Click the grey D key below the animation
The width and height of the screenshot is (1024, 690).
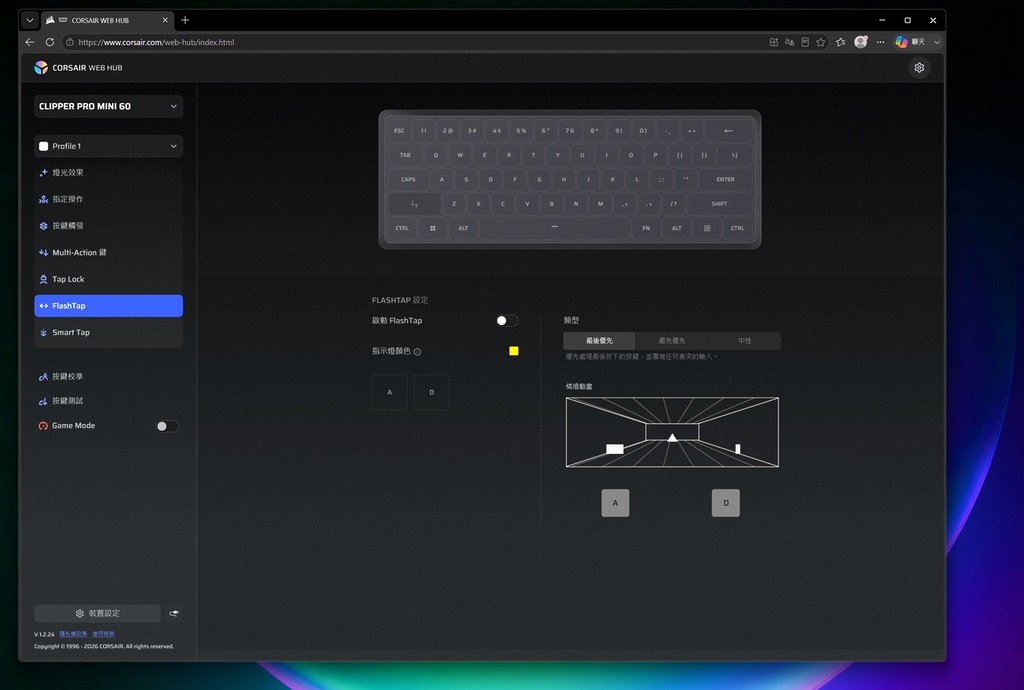(726, 503)
